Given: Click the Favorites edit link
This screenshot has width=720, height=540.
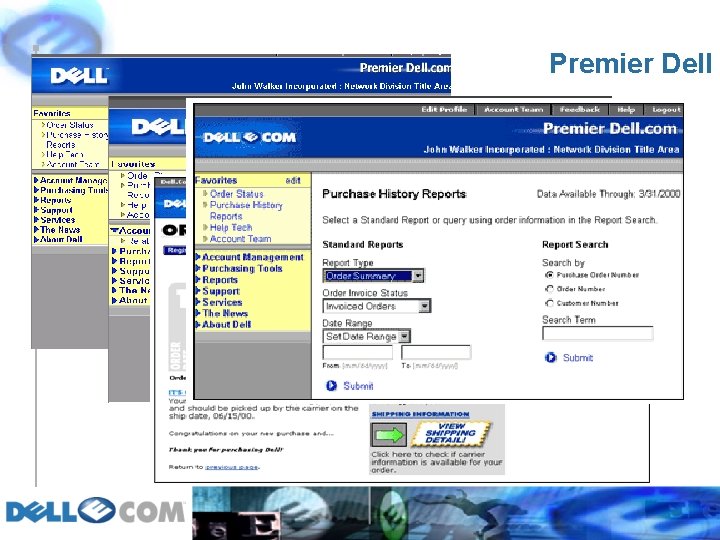Looking at the screenshot, I should [292, 180].
